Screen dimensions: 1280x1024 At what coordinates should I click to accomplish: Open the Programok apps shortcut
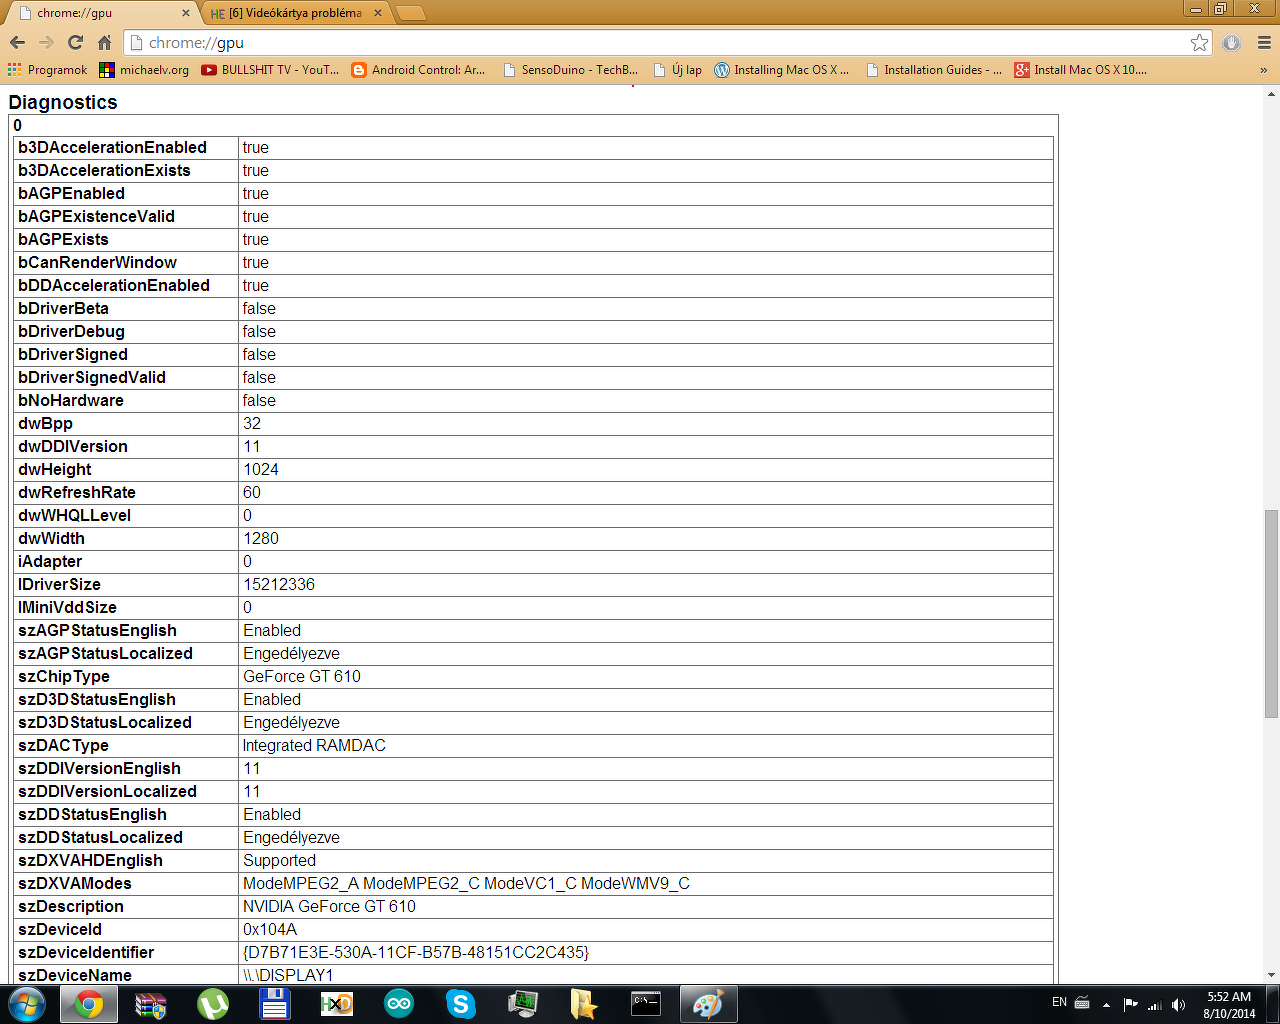click(x=48, y=70)
